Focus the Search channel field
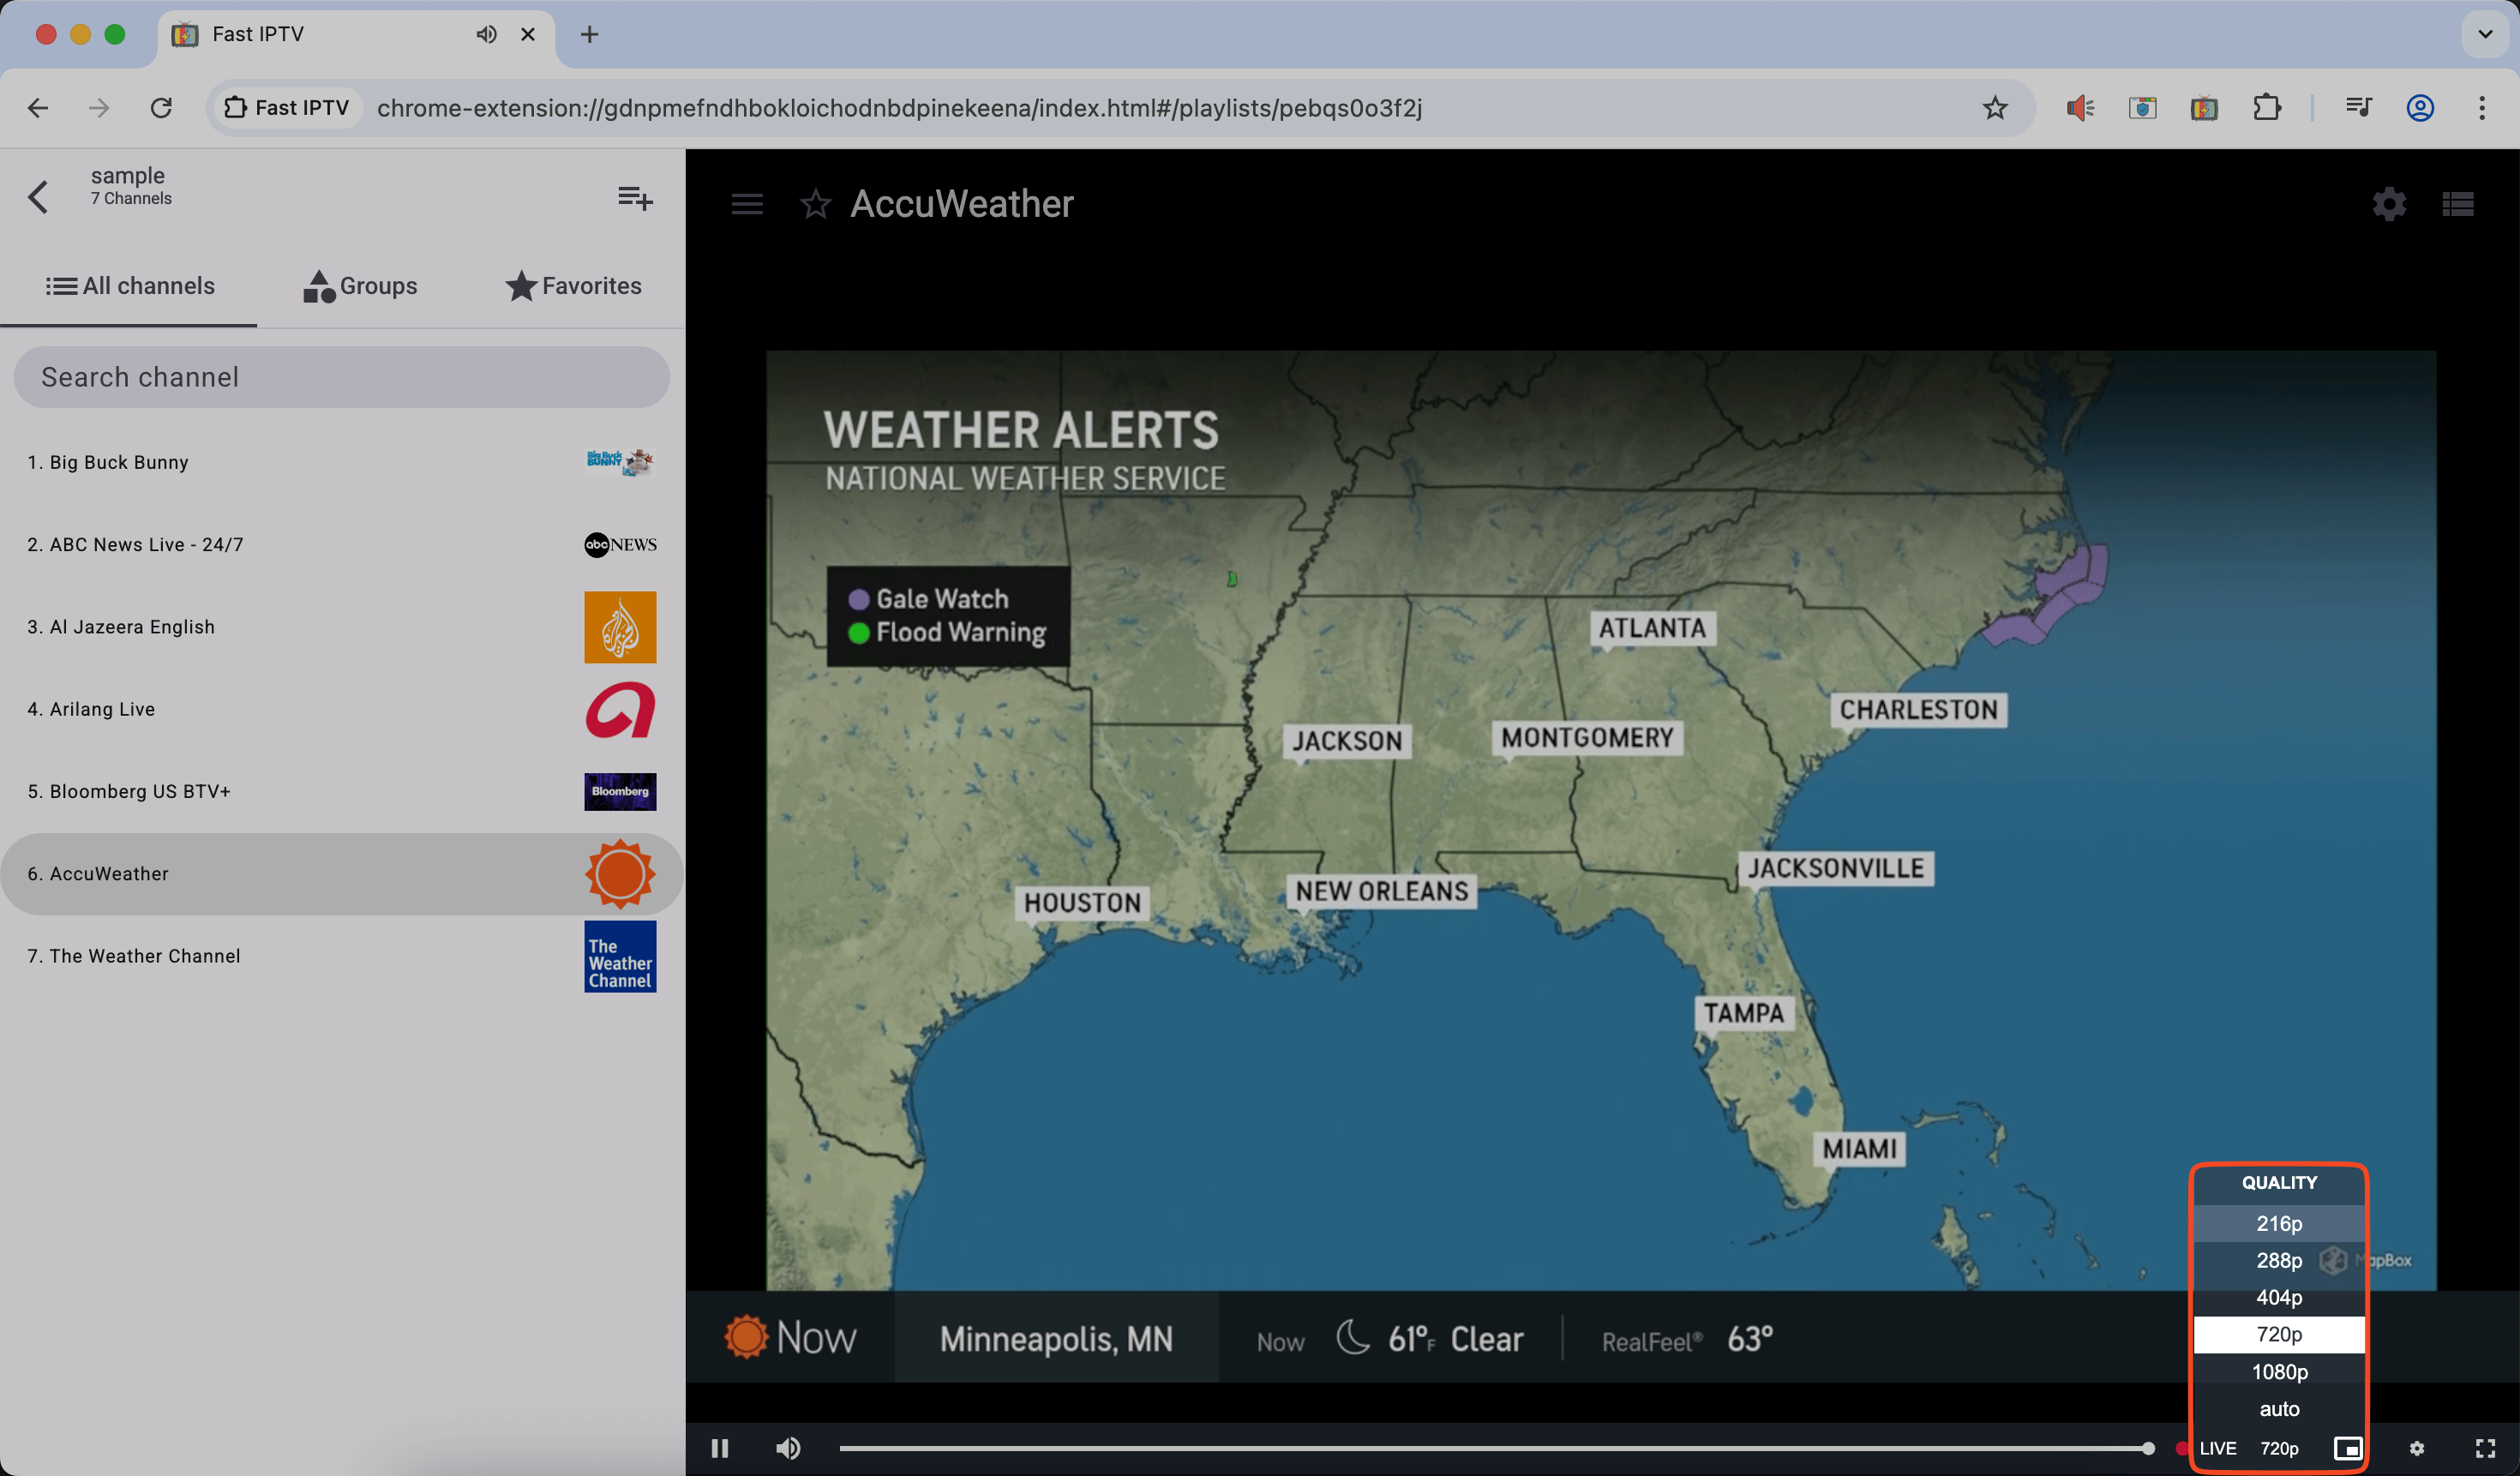The image size is (2520, 1476). tap(341, 377)
